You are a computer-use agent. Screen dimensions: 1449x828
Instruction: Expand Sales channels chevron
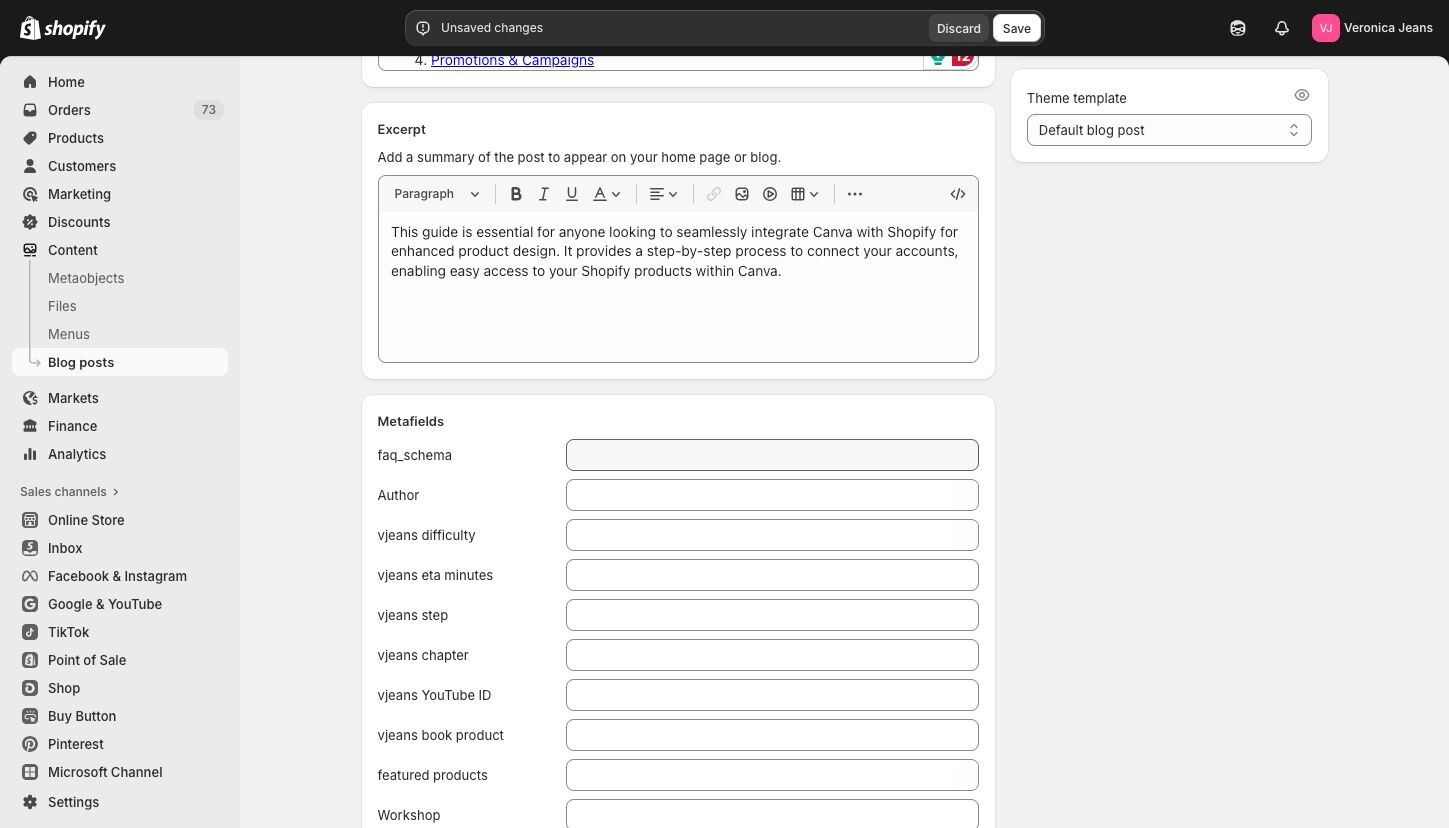[x=116, y=492]
